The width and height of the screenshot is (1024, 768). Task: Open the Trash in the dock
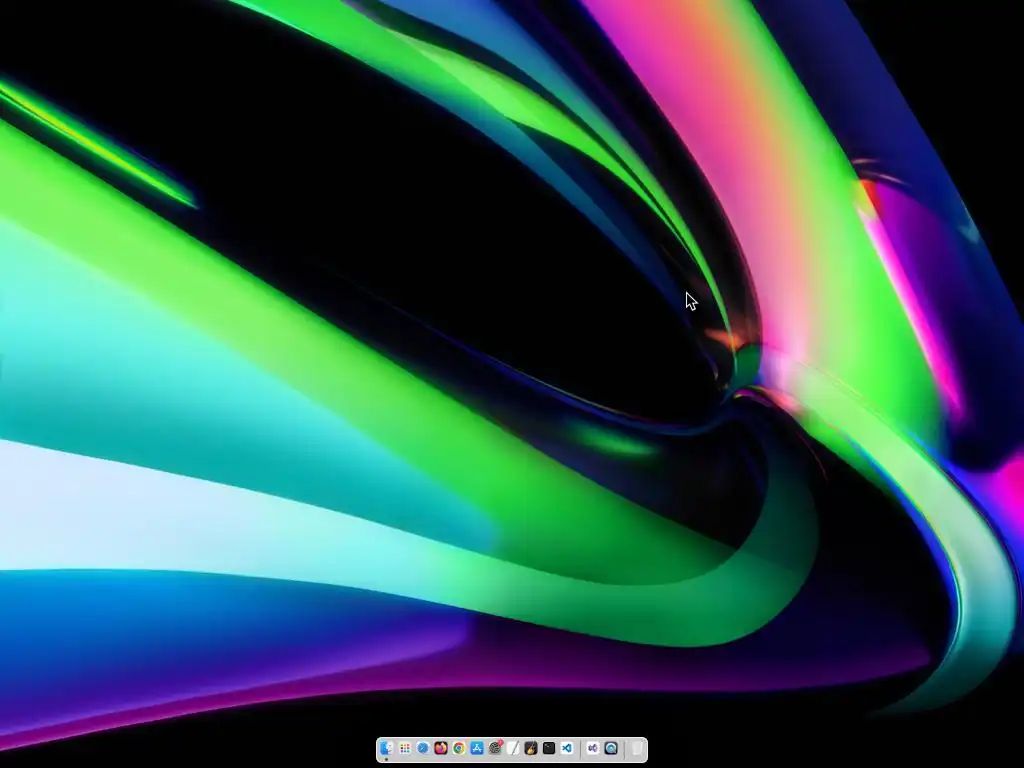point(637,748)
